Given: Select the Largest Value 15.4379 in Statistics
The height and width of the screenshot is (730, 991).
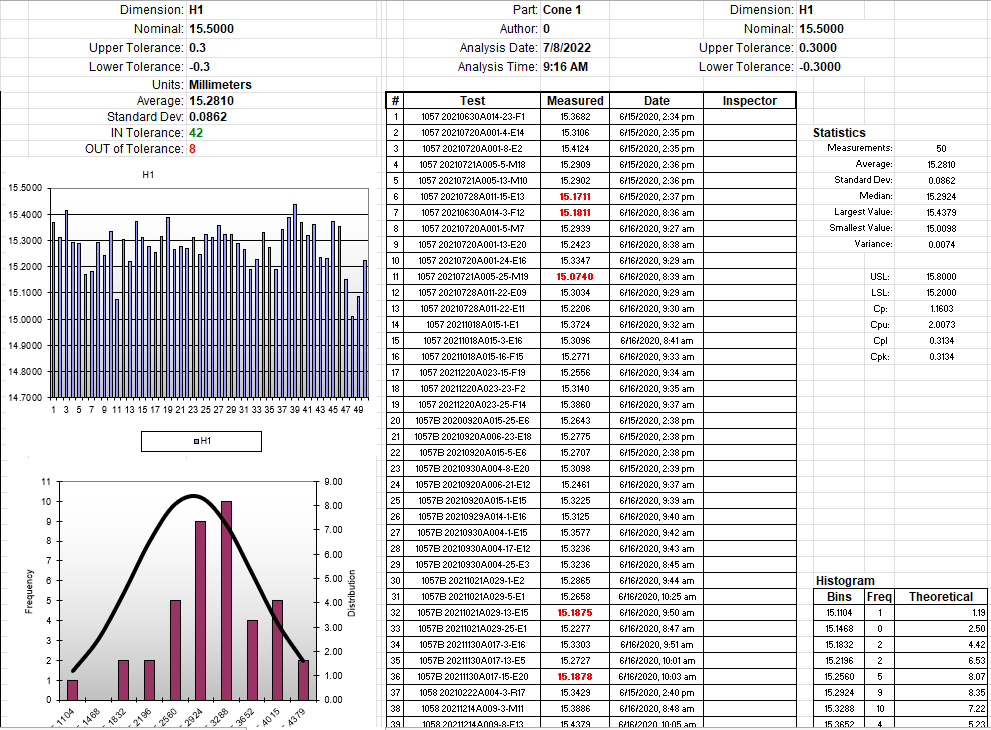Looking at the screenshot, I should pos(941,212).
